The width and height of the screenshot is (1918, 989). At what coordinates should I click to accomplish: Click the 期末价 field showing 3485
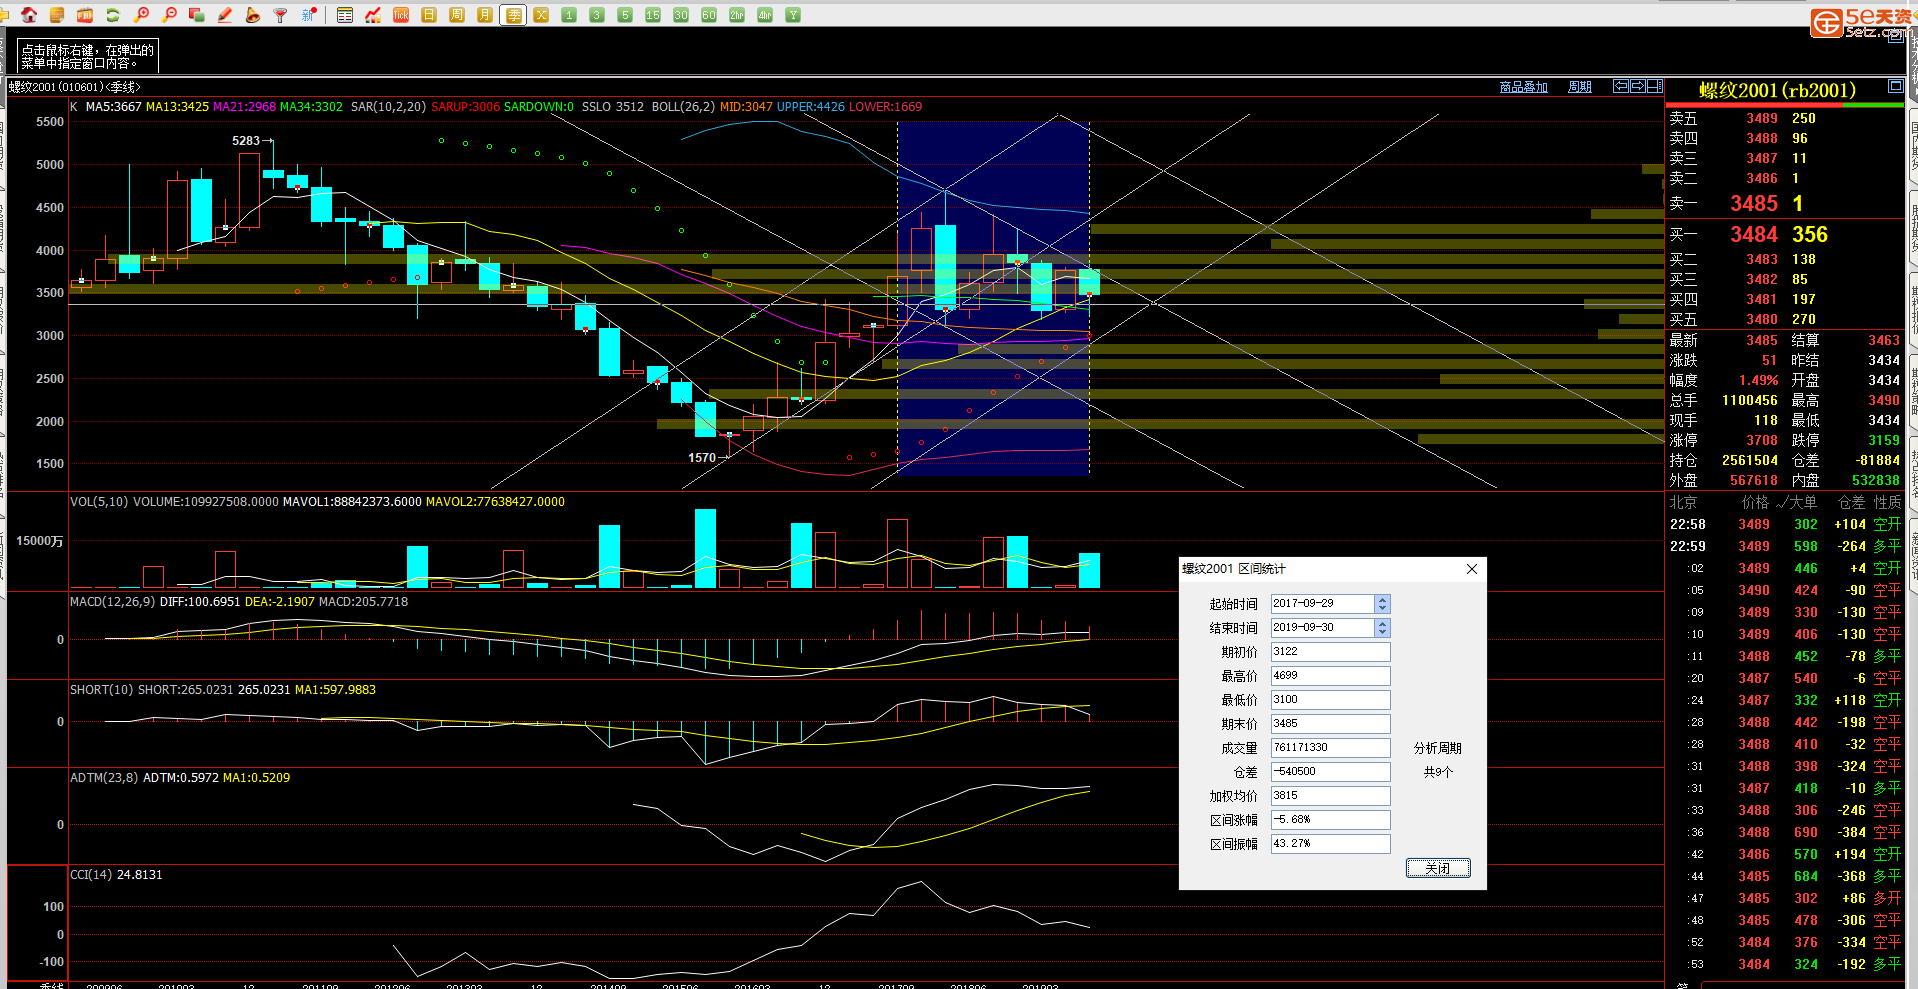1330,724
